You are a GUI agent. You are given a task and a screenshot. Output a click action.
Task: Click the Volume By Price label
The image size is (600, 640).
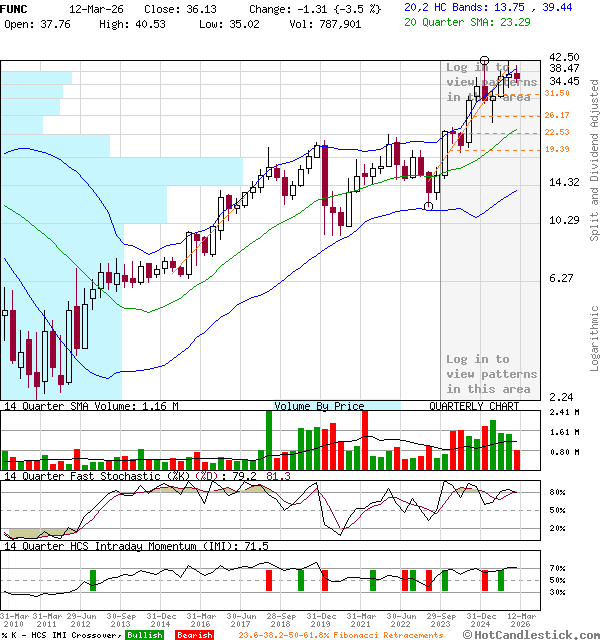320,407
